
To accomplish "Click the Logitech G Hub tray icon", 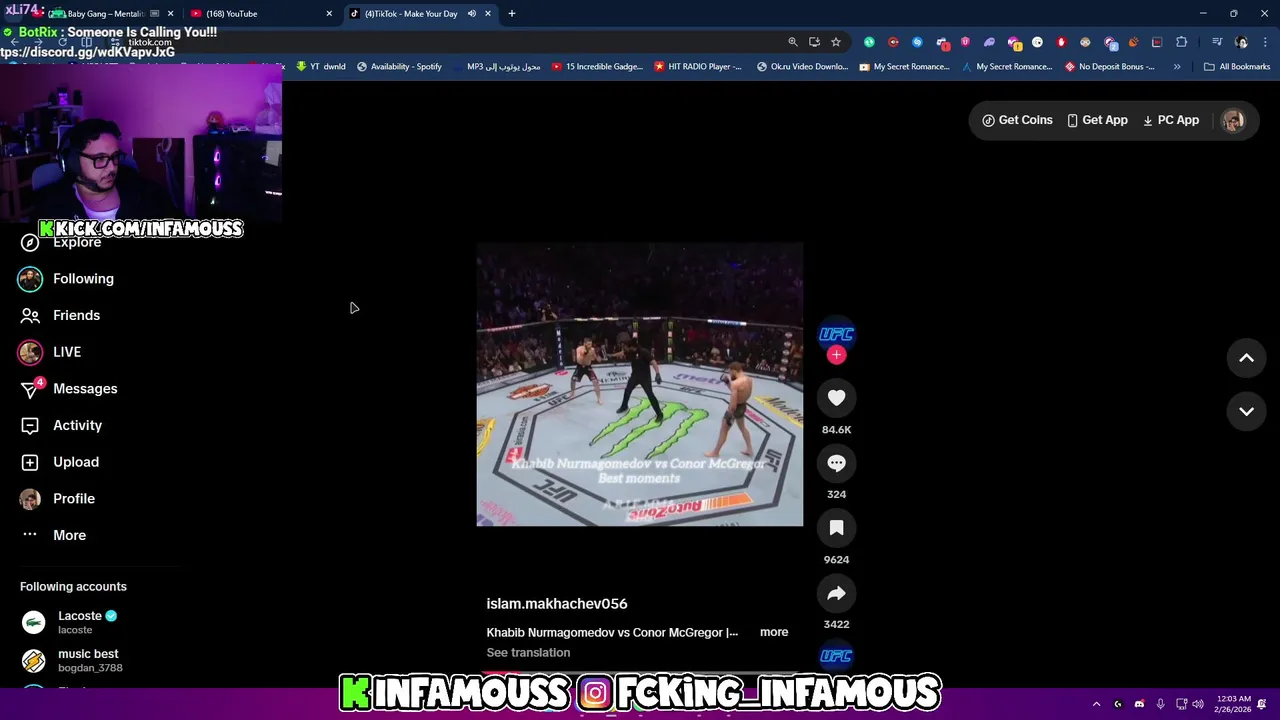I will (1118, 704).
